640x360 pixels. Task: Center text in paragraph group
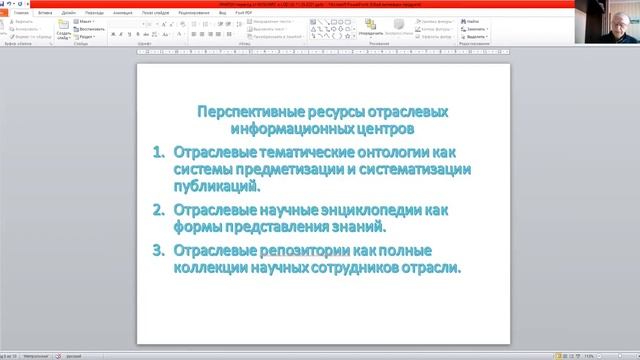click(202, 34)
